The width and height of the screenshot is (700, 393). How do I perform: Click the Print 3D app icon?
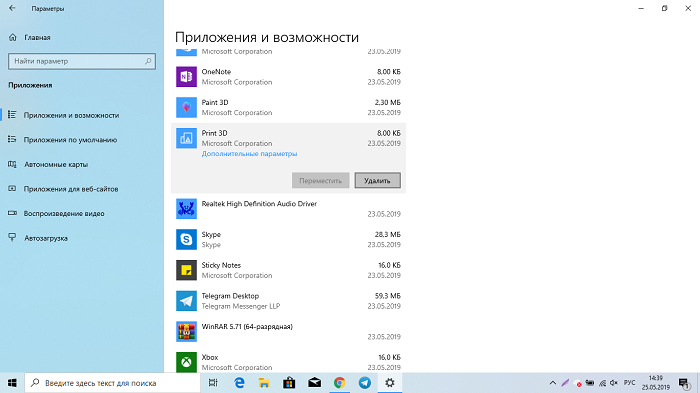186,138
